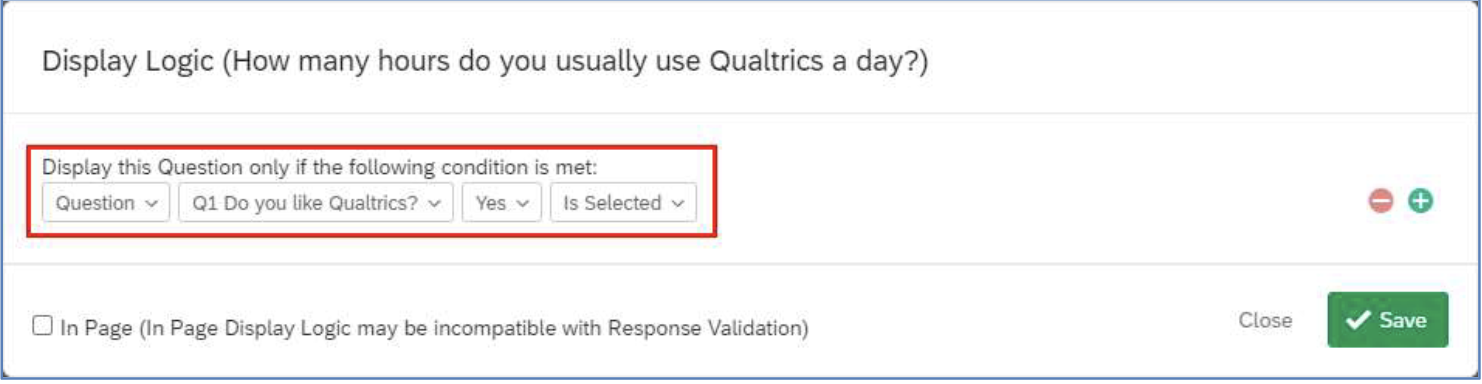The image size is (1482, 384).
Task: Click the chevron arrow beside Yes
Action: click(523, 203)
